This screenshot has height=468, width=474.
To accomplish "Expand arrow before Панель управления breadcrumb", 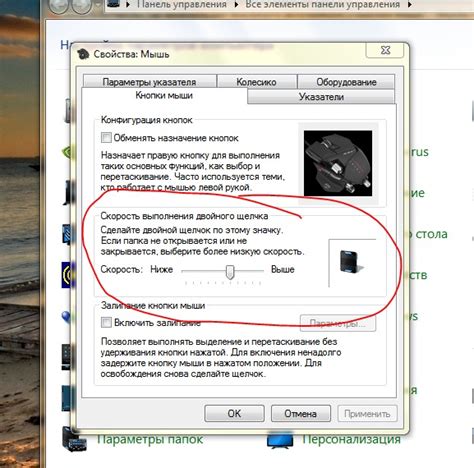I will click(x=128, y=5).
